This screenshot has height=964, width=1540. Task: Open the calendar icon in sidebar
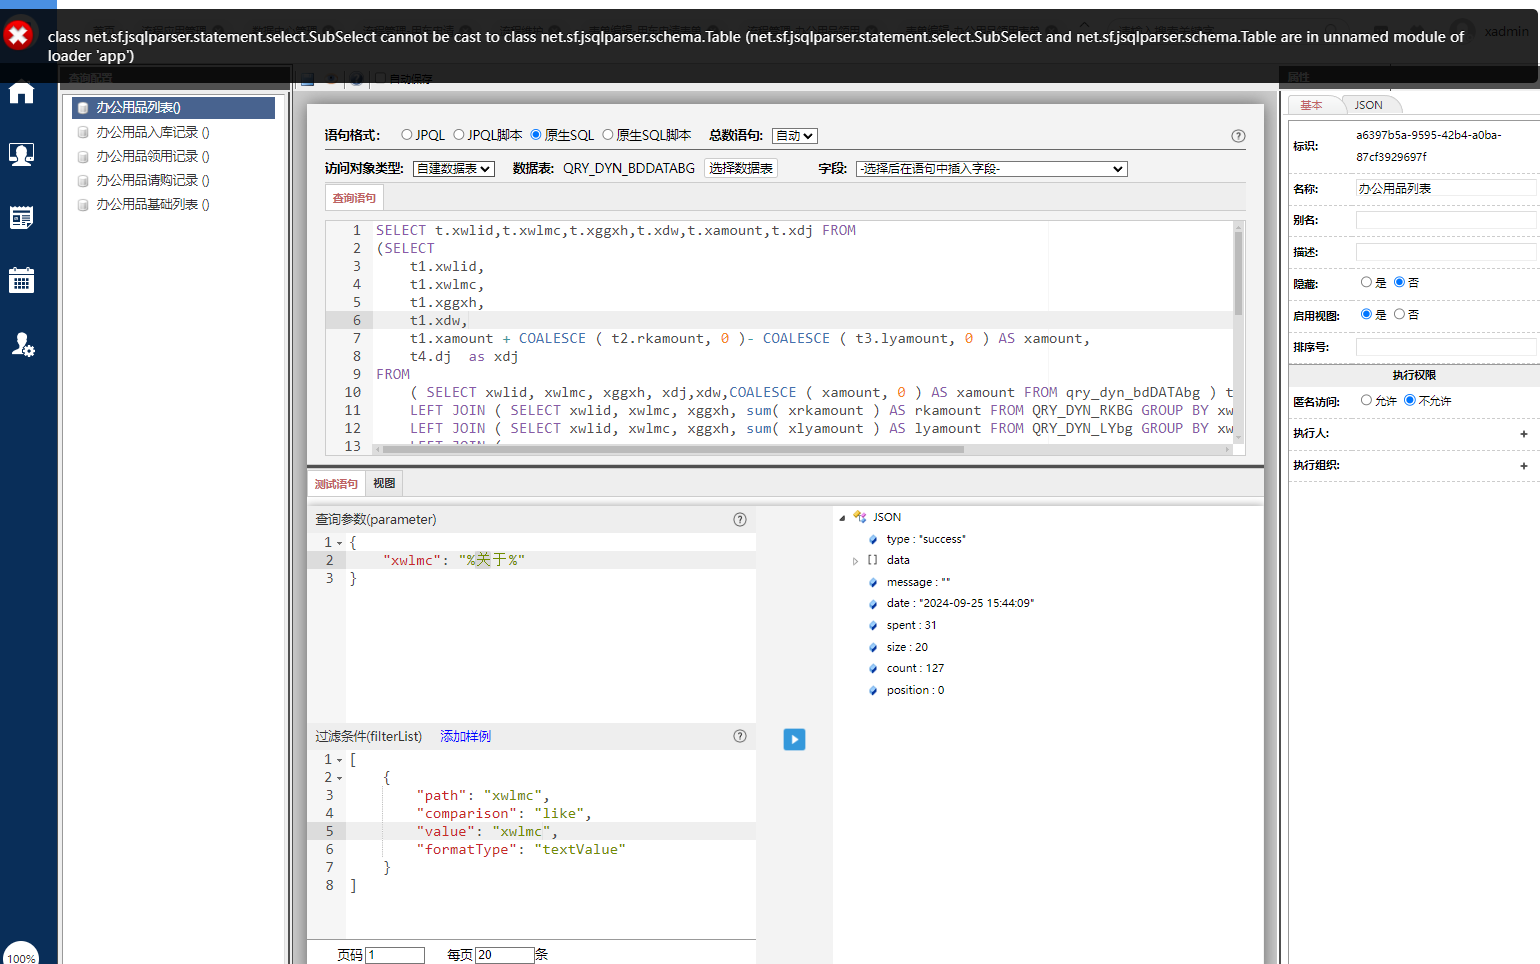point(21,280)
